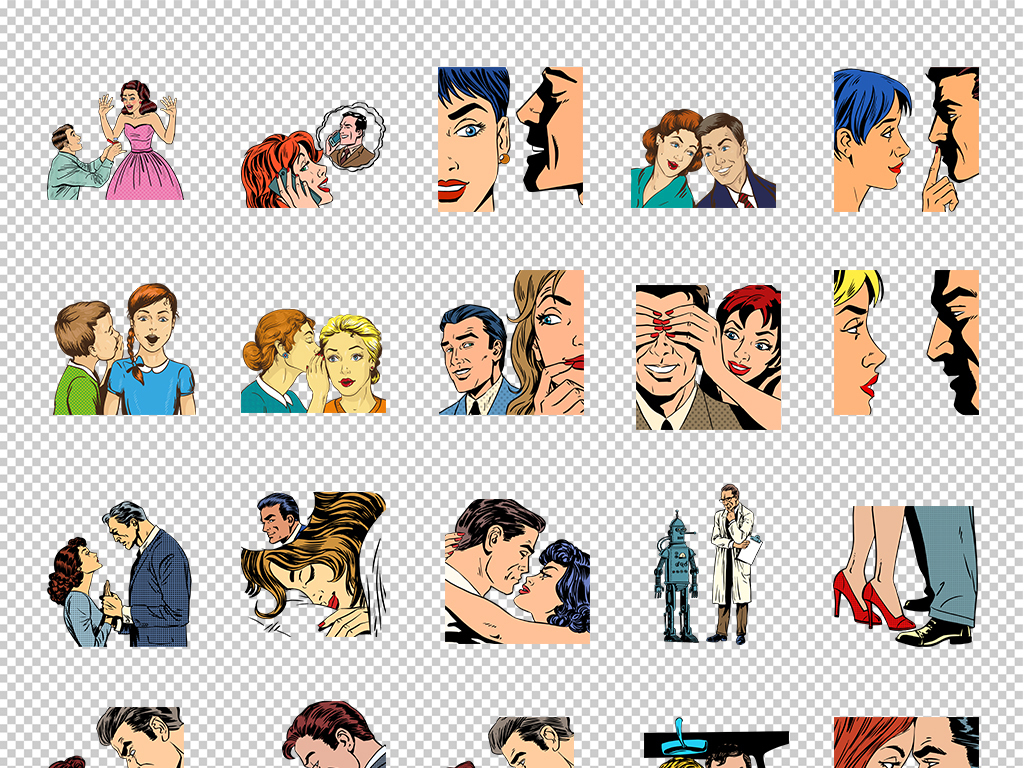Select the sleeping brown-haired woman with man behind
Viewport: 1024px width, 768px height.
[313, 565]
